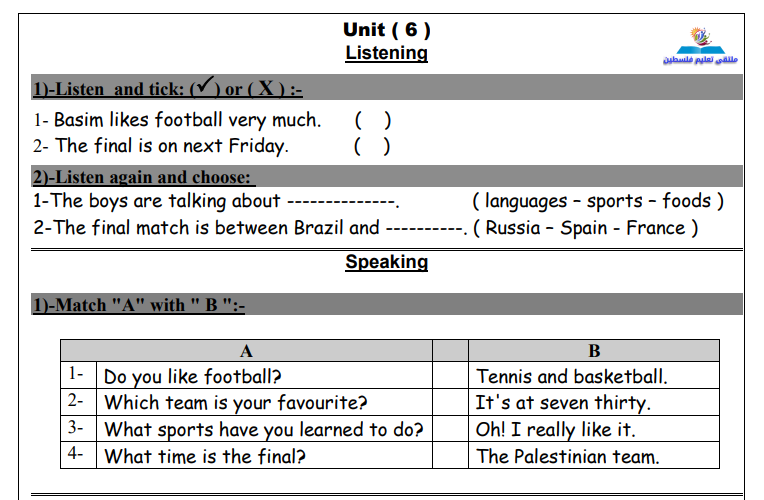
Task: Click column B header of matching table
Action: click(x=593, y=351)
